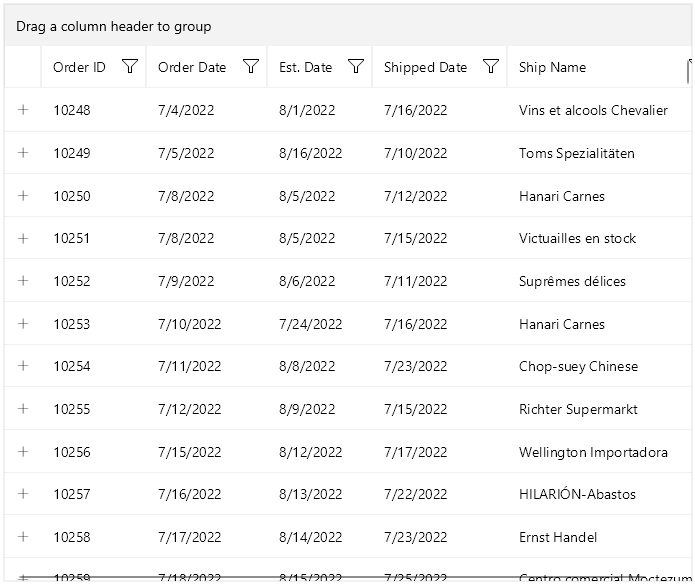Click the est. date 7/24/2022
695x585 pixels.
[x=311, y=324]
